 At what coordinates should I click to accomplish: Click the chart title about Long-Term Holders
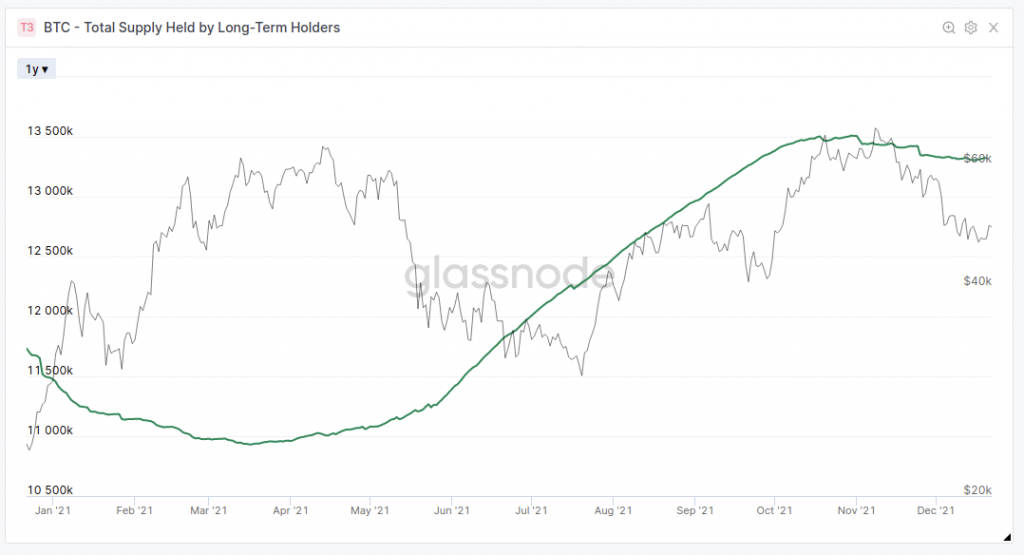pyautogui.click(x=191, y=28)
